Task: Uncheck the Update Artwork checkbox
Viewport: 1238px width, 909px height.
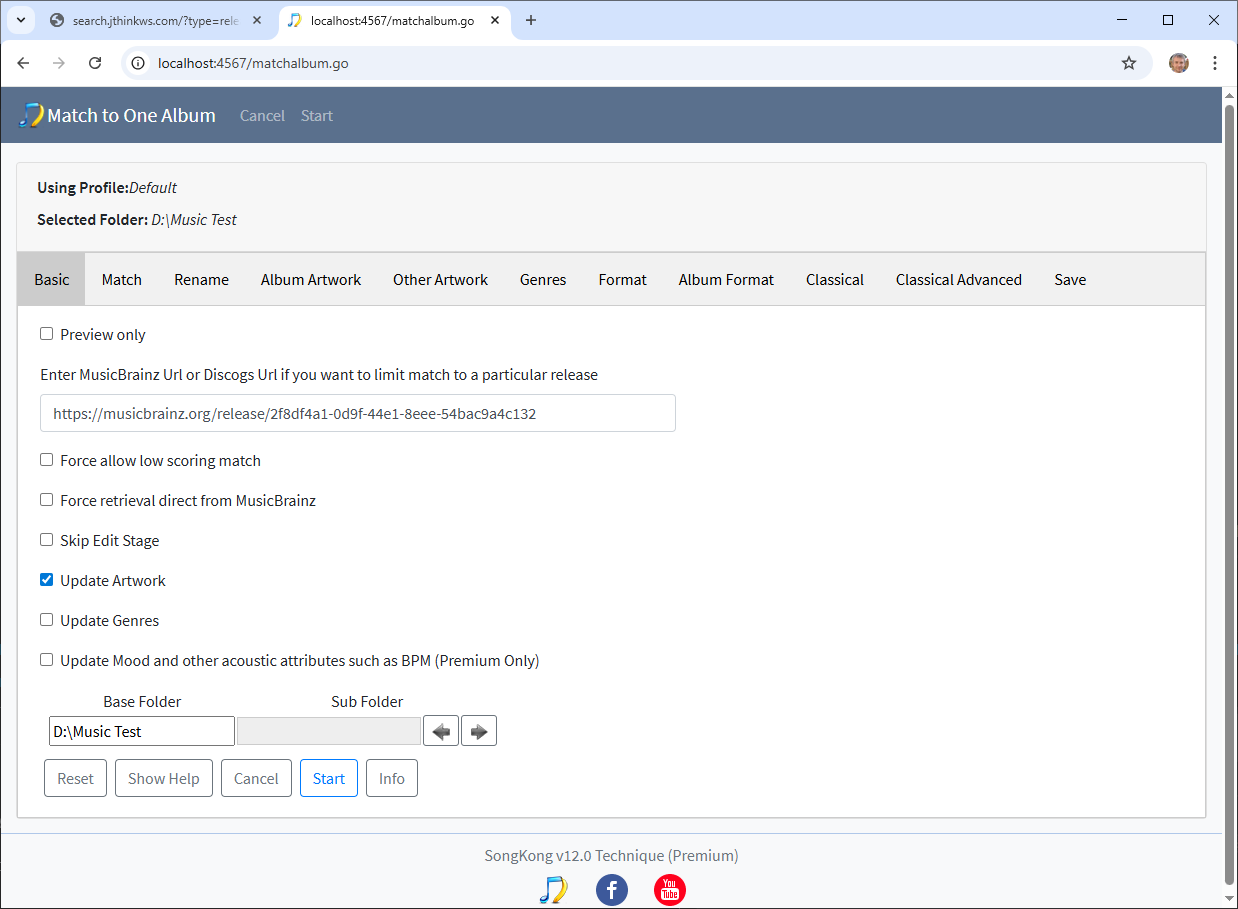Action: coord(47,580)
